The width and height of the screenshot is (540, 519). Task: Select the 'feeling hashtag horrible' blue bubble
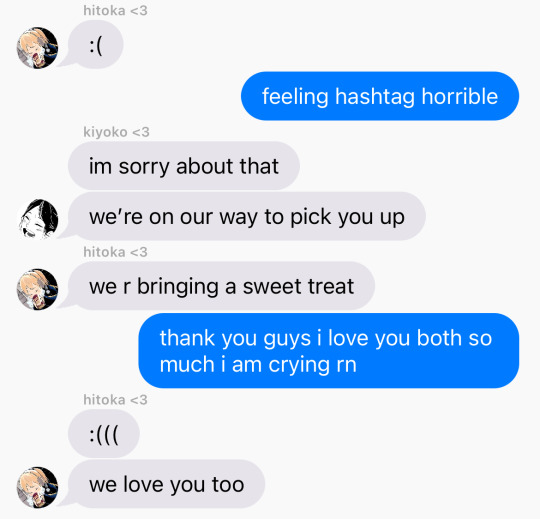pyautogui.click(x=380, y=96)
